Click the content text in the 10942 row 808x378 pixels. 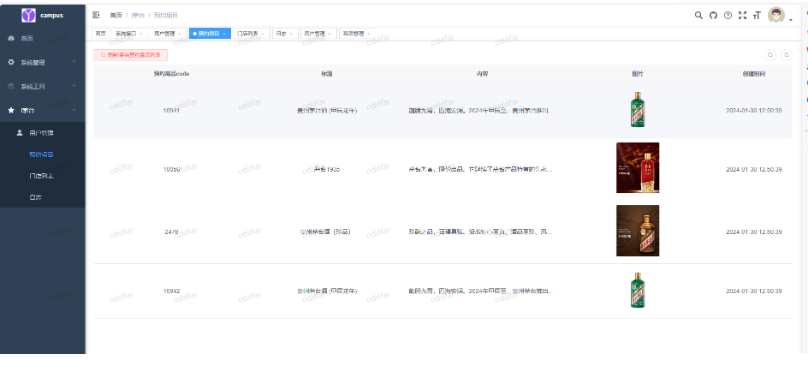(x=480, y=291)
